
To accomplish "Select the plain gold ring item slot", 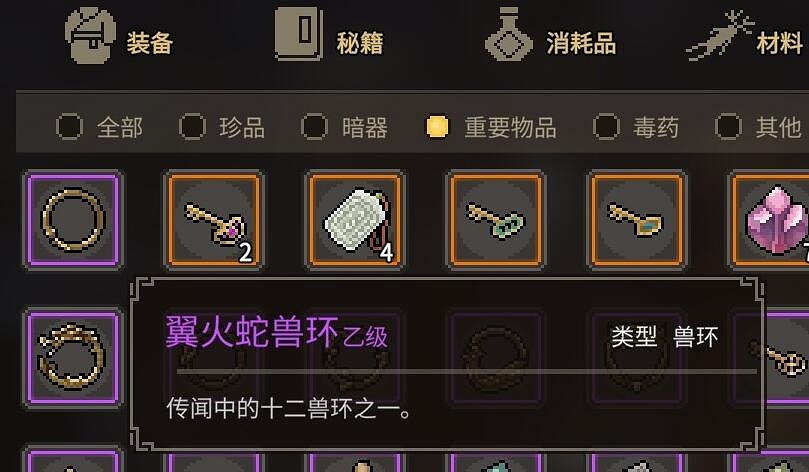I will 73,220.
